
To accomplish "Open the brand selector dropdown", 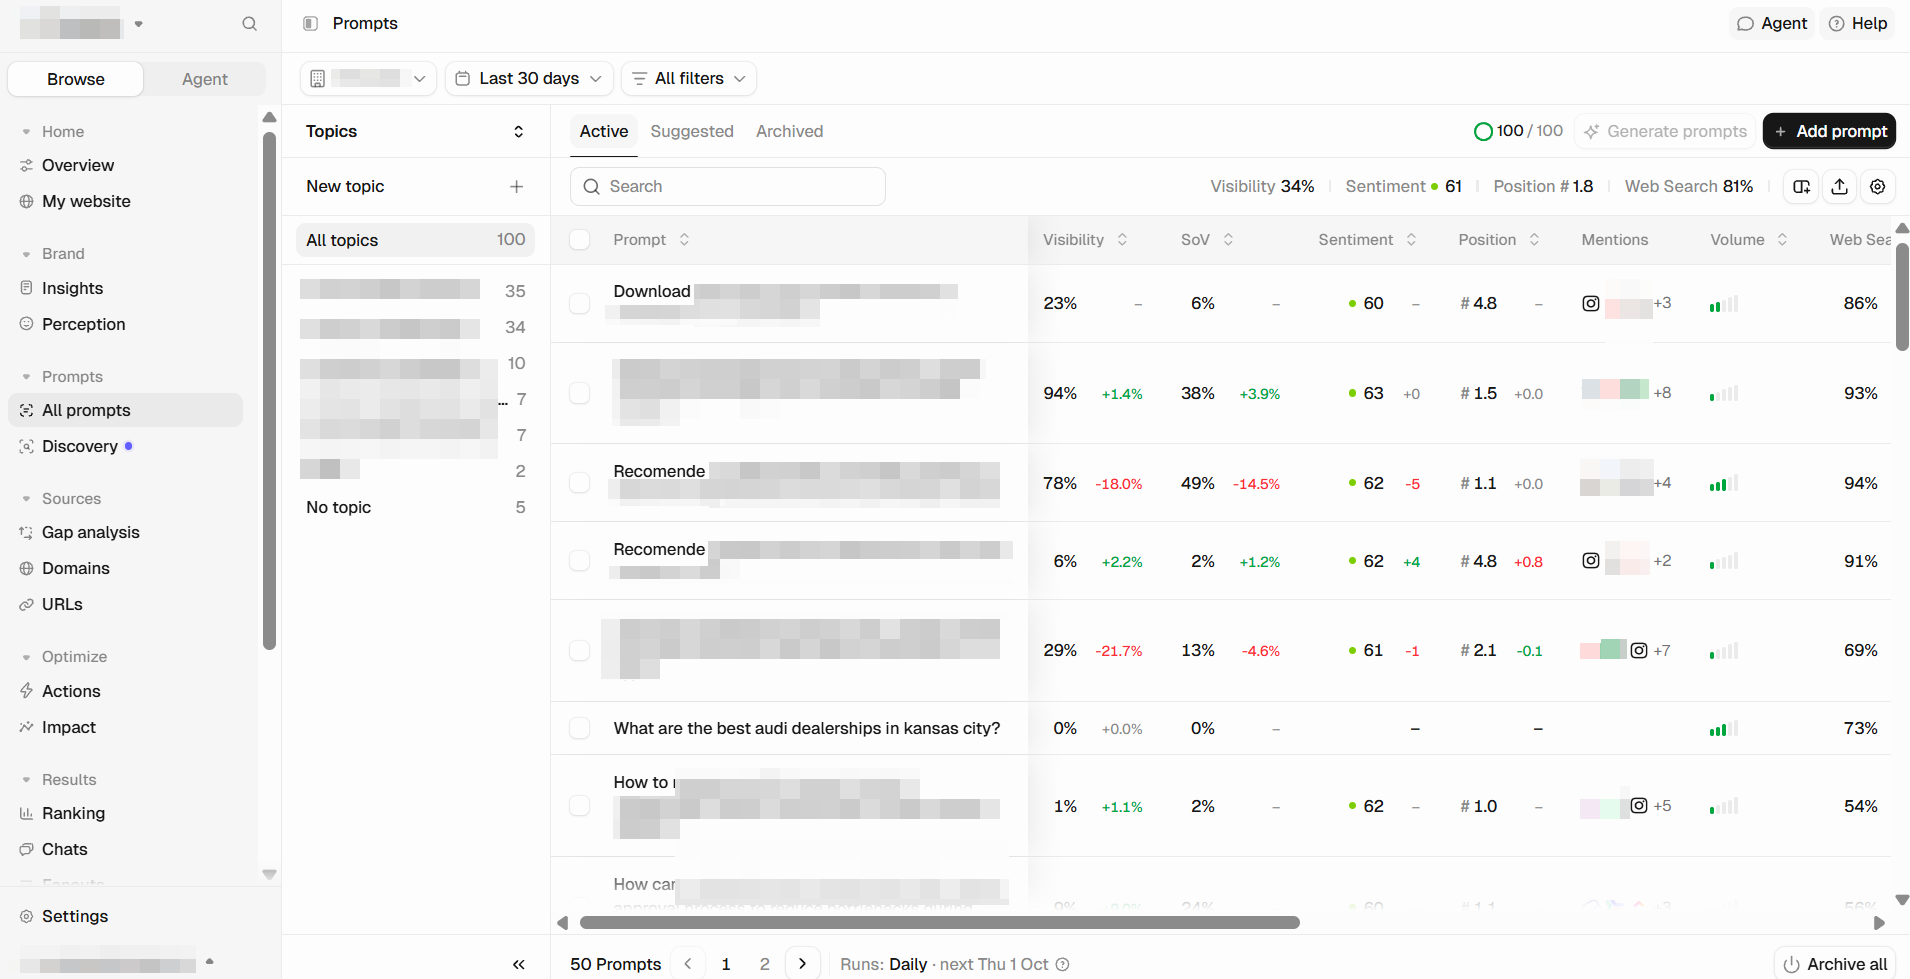I will (368, 78).
